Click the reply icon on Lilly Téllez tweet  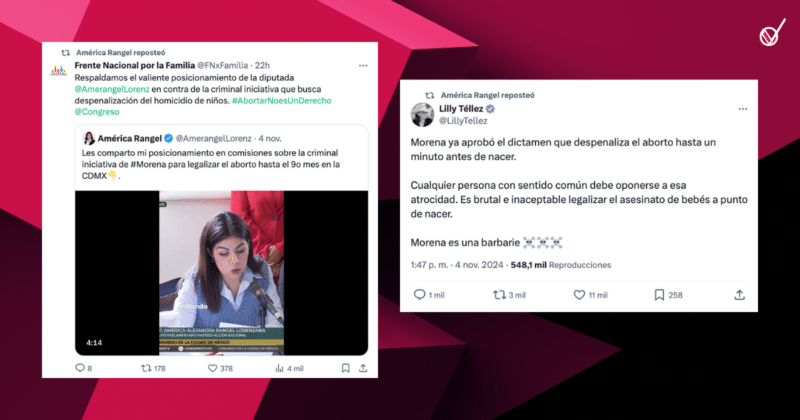(x=419, y=295)
